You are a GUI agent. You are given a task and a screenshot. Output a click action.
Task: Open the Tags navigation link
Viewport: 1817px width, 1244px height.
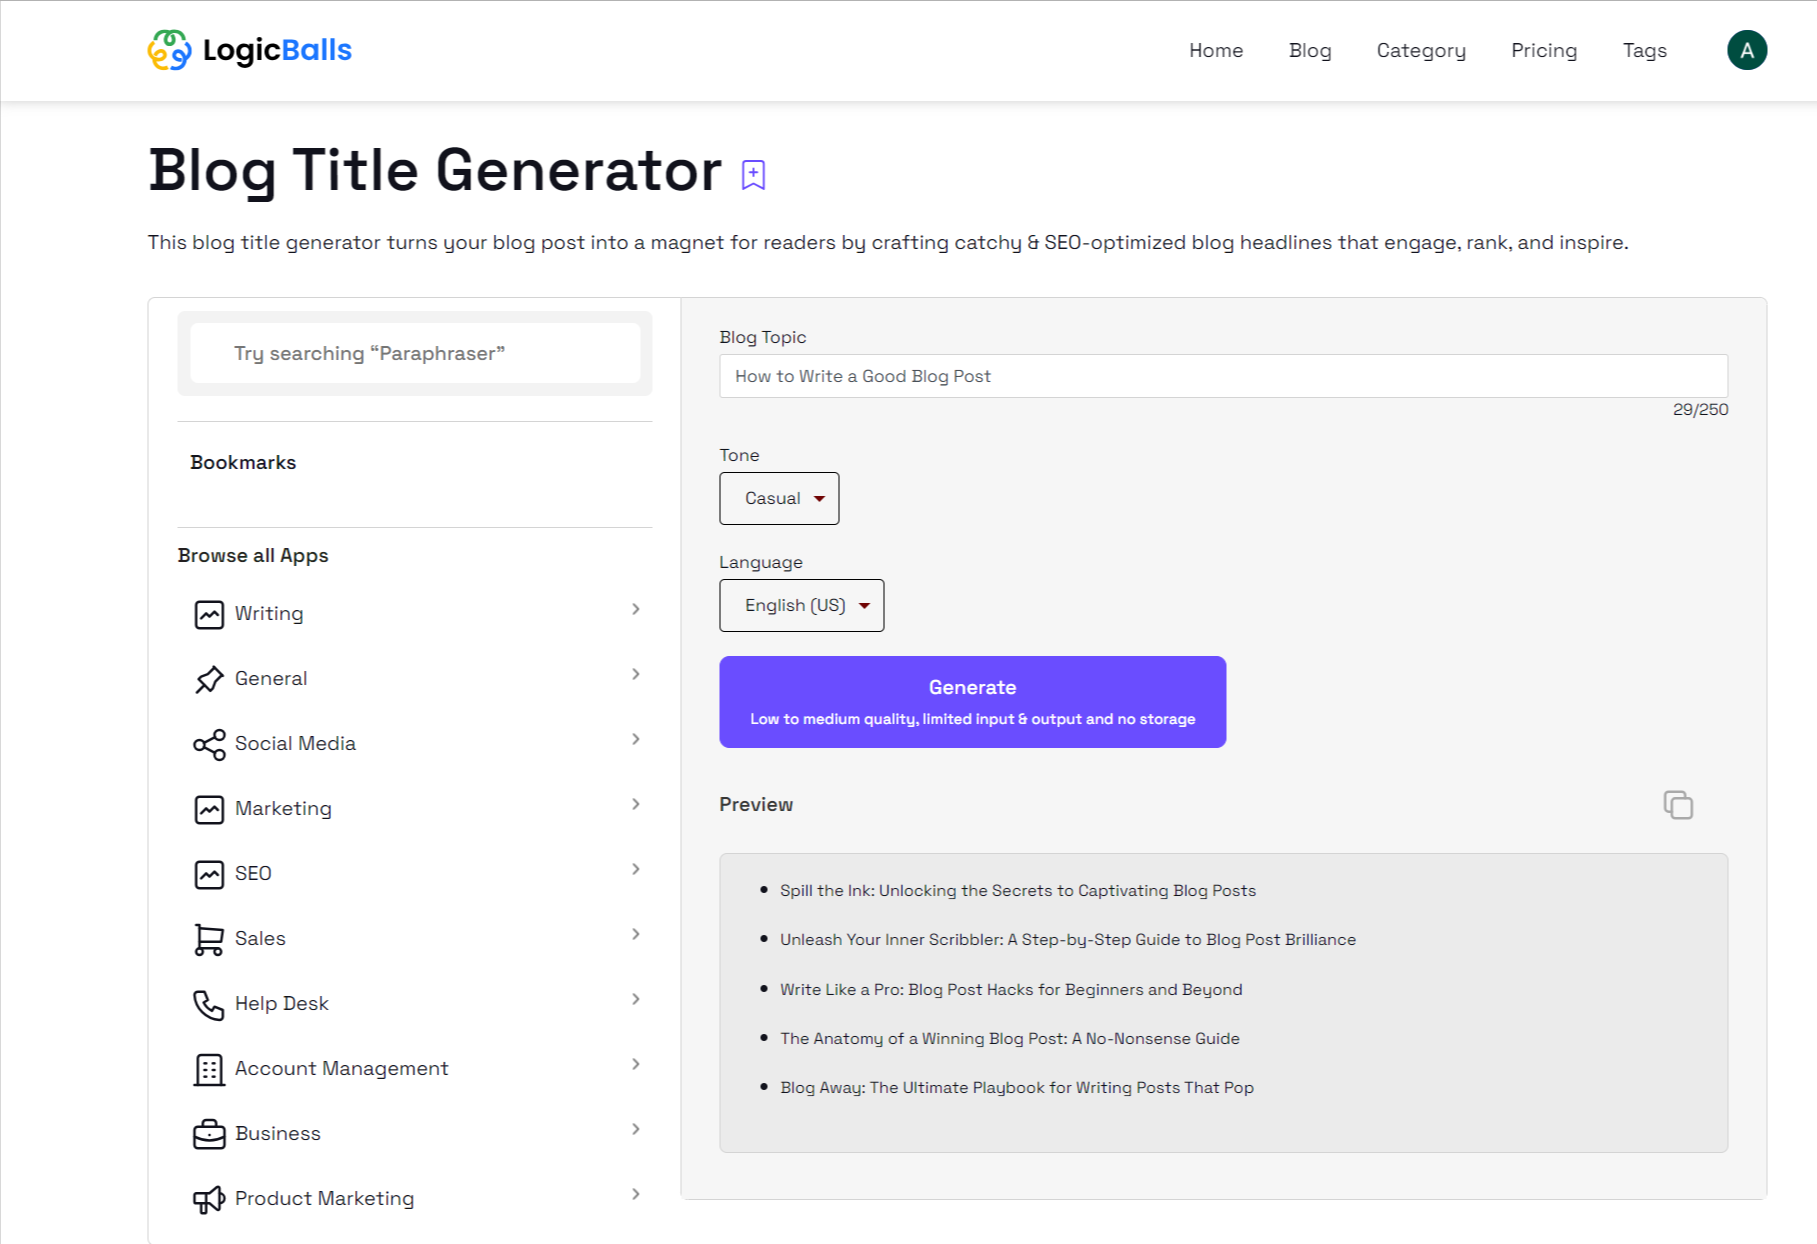coord(1644,50)
